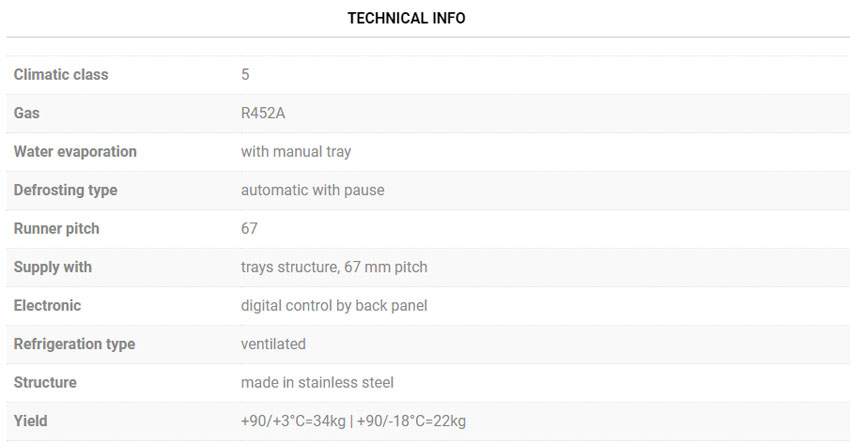Select the Defrosting type label
The width and height of the screenshot is (850, 444).
(x=65, y=190)
